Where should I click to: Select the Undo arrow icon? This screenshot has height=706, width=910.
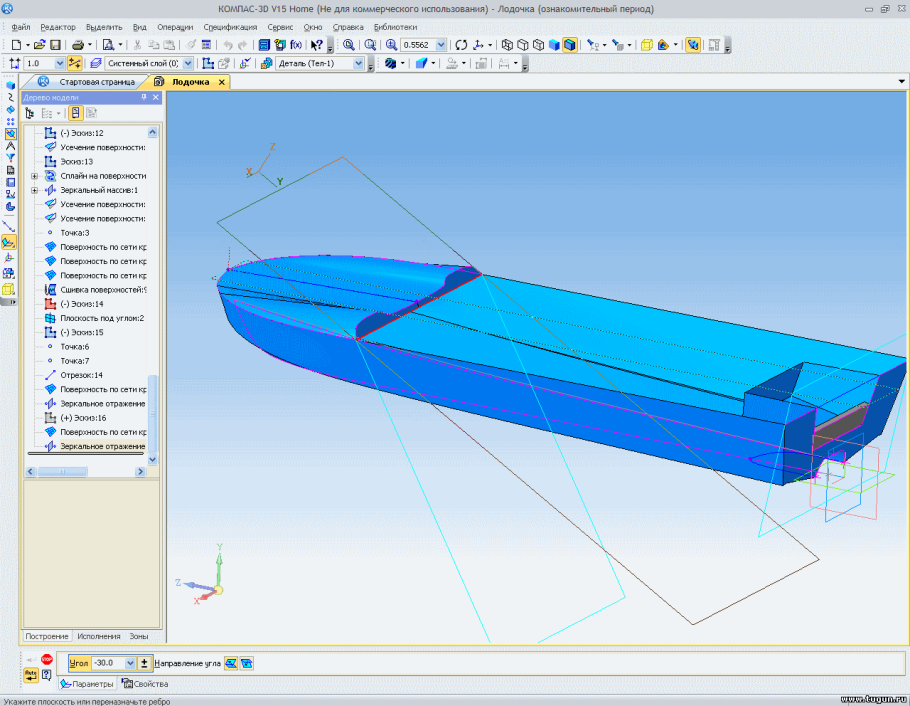tap(228, 45)
